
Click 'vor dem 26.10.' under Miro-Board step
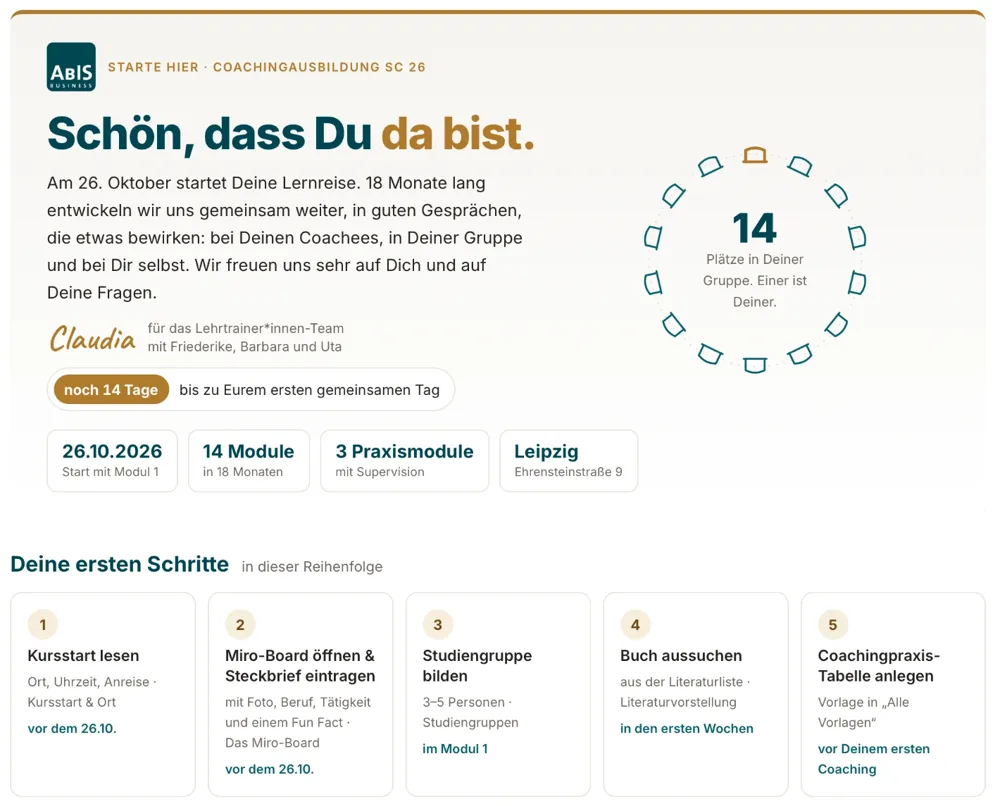tap(269, 769)
